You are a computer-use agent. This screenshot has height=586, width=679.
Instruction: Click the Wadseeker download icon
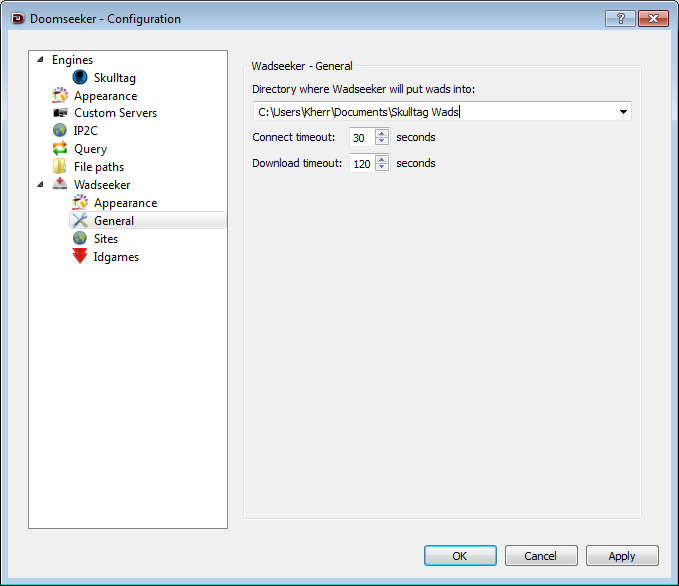pyautogui.click(x=60, y=185)
